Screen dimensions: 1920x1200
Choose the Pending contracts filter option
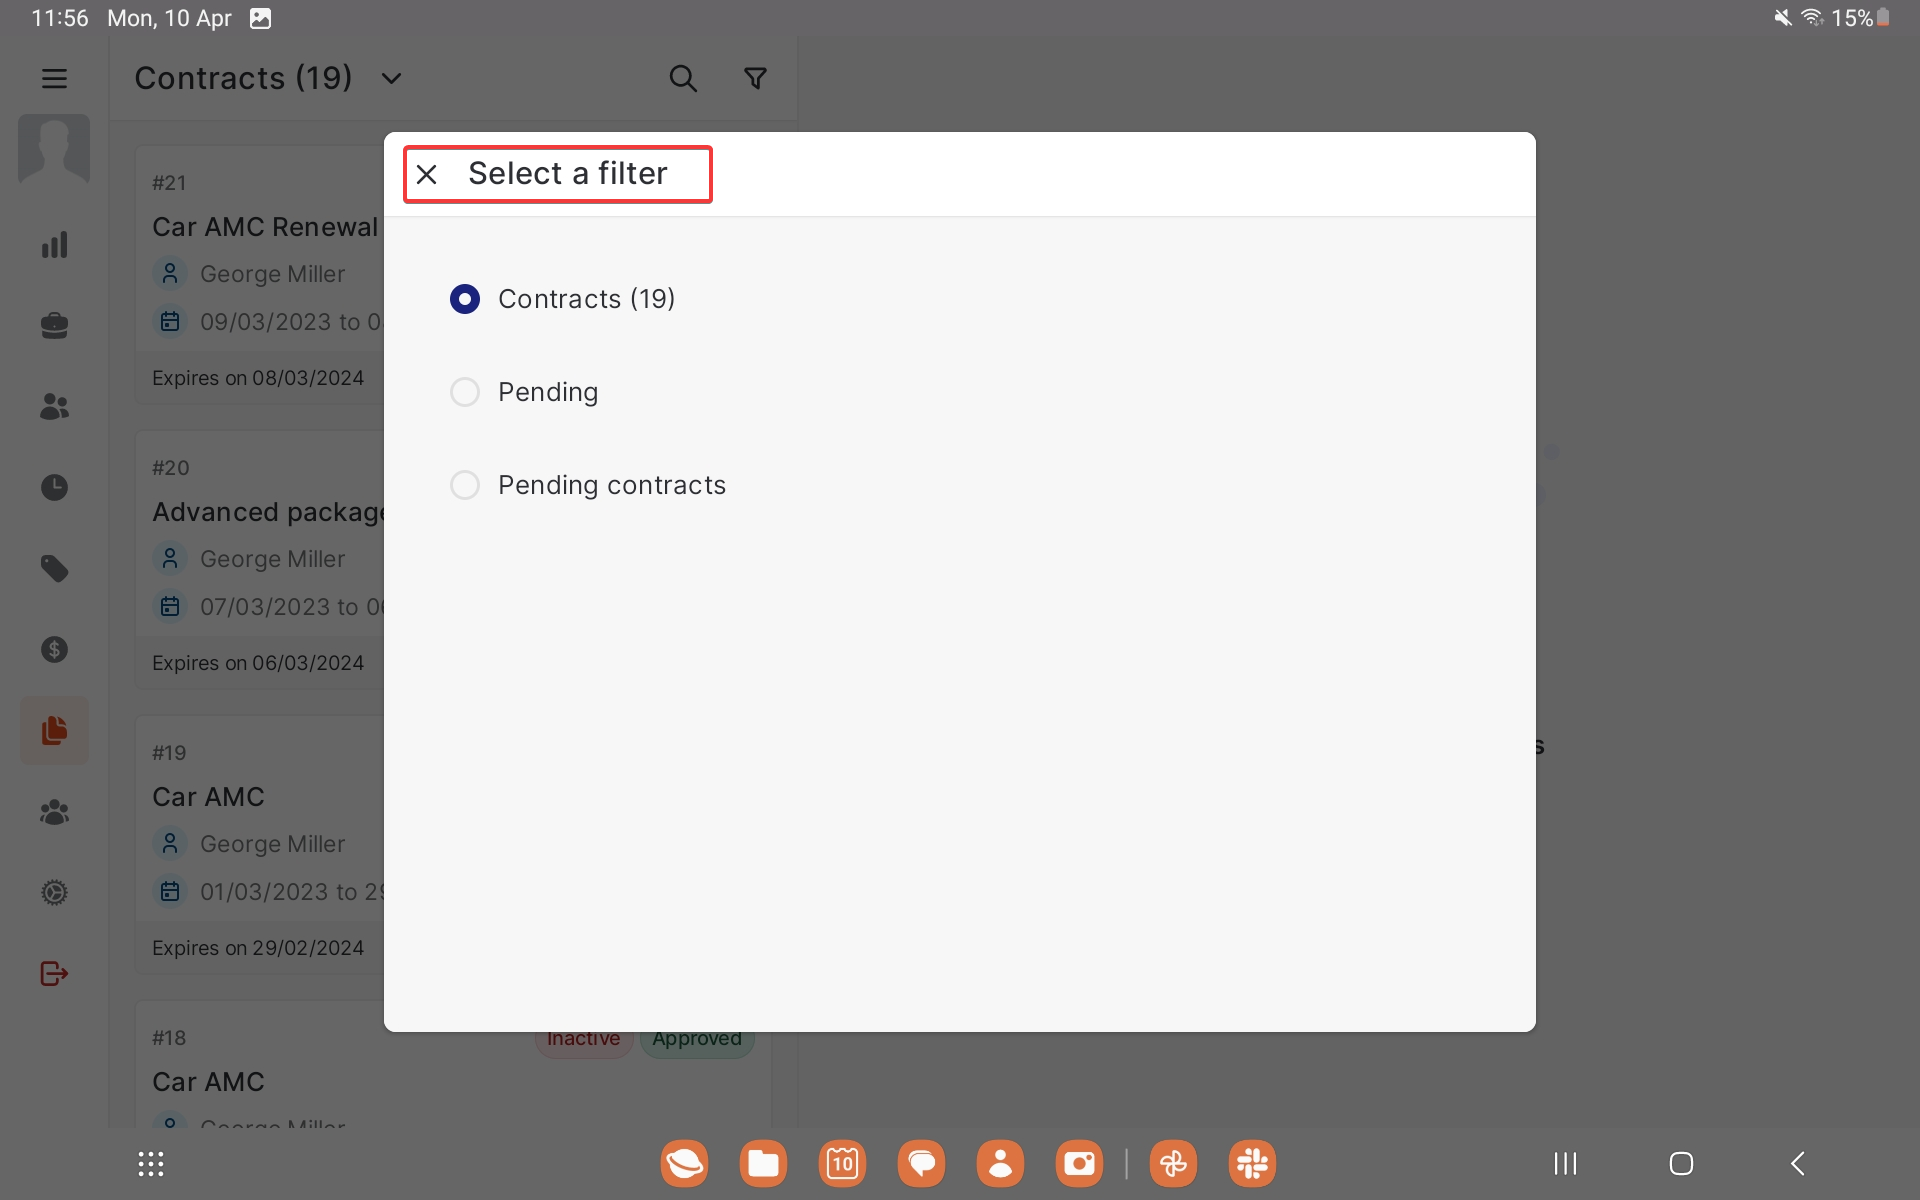tap(465, 485)
